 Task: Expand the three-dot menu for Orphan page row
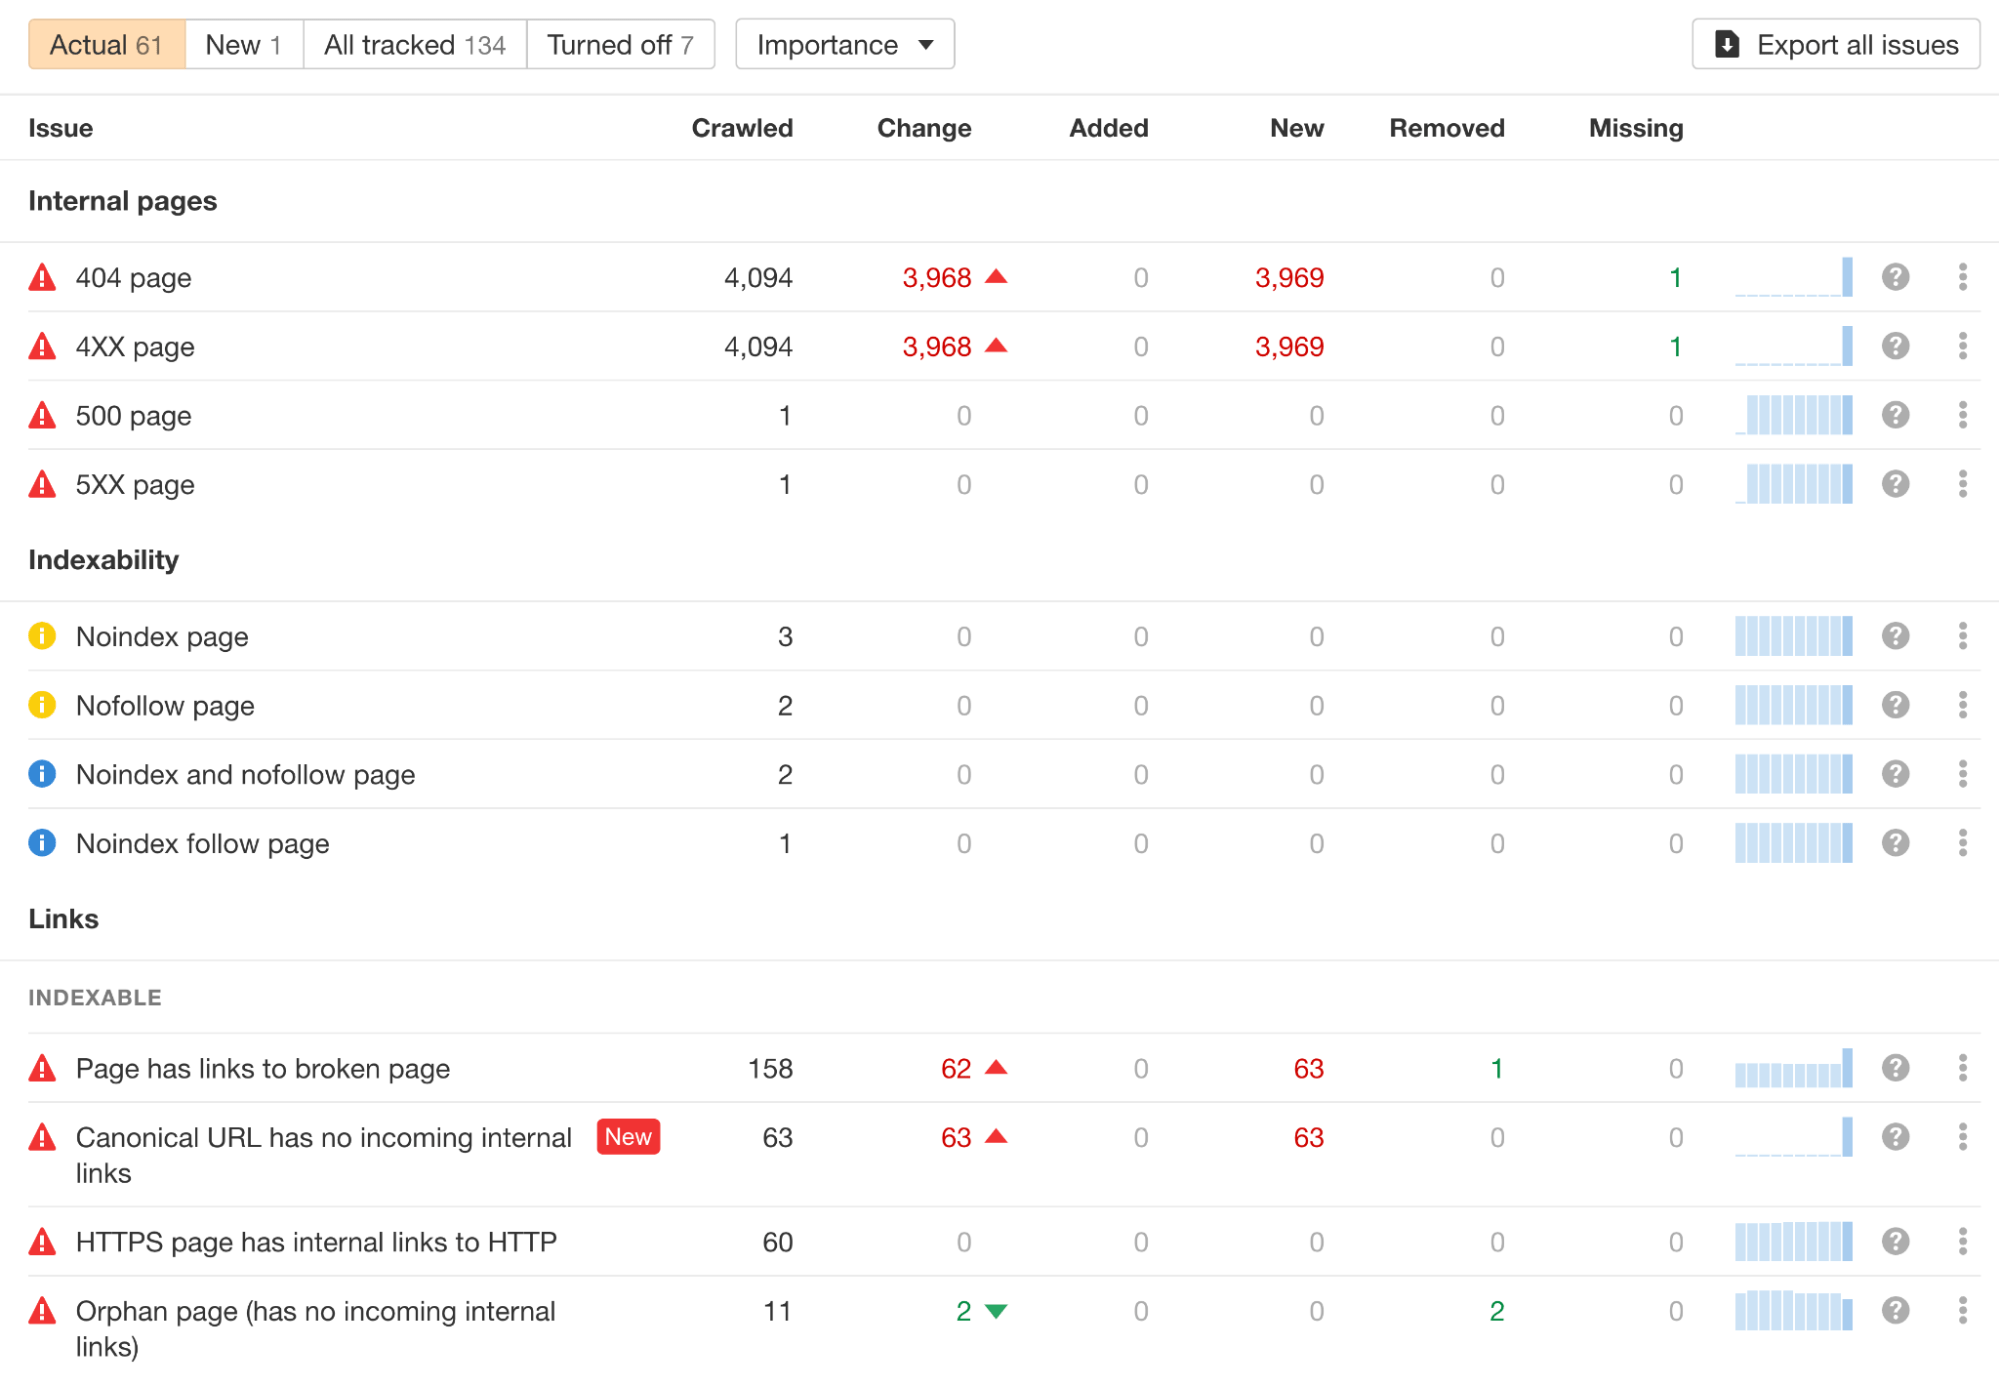tap(1964, 1311)
